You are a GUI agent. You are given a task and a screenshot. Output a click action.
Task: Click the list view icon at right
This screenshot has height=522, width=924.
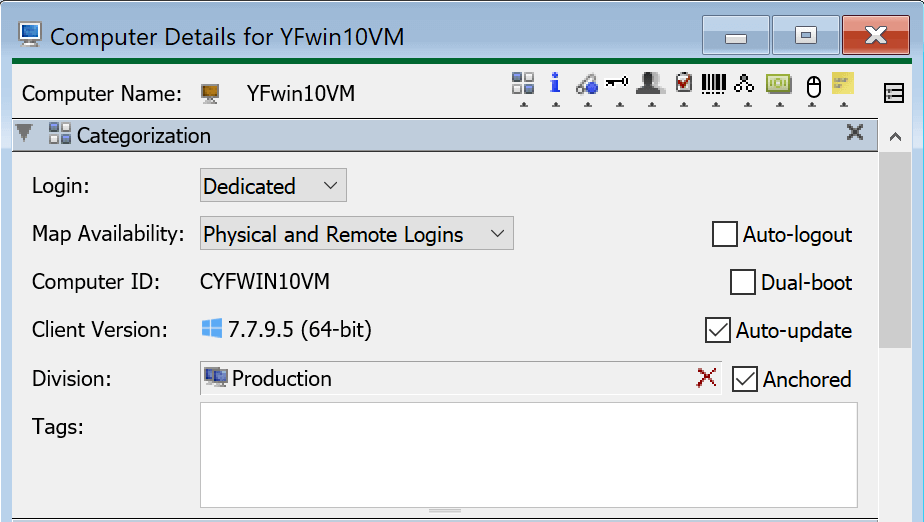(x=895, y=93)
